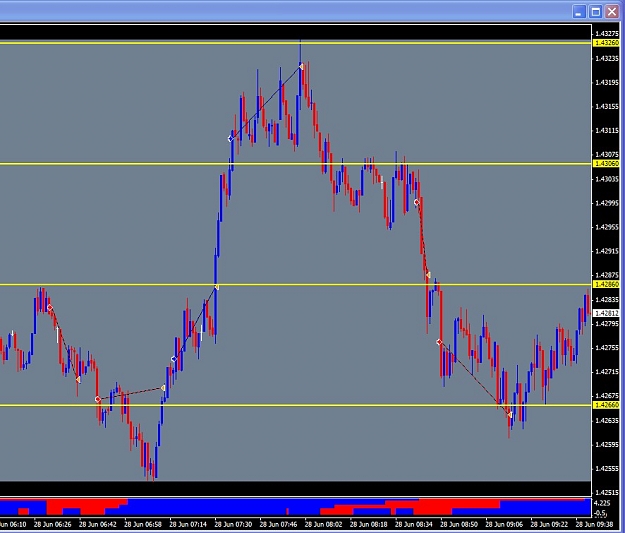Click the 28 Jun 08:50 time label
The image size is (625, 533).
pyautogui.click(x=459, y=524)
